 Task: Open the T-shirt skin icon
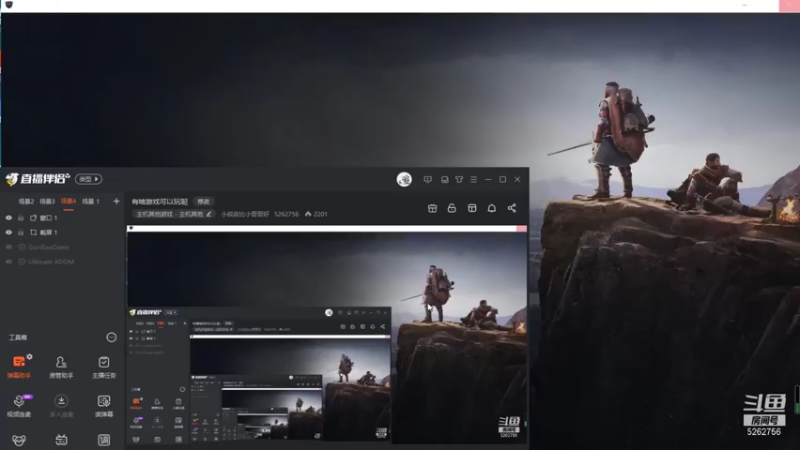(459, 180)
